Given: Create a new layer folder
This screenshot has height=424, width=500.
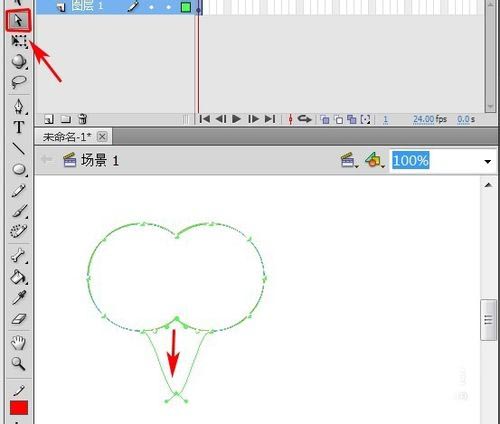Looking at the screenshot, I should pyautogui.click(x=66, y=119).
